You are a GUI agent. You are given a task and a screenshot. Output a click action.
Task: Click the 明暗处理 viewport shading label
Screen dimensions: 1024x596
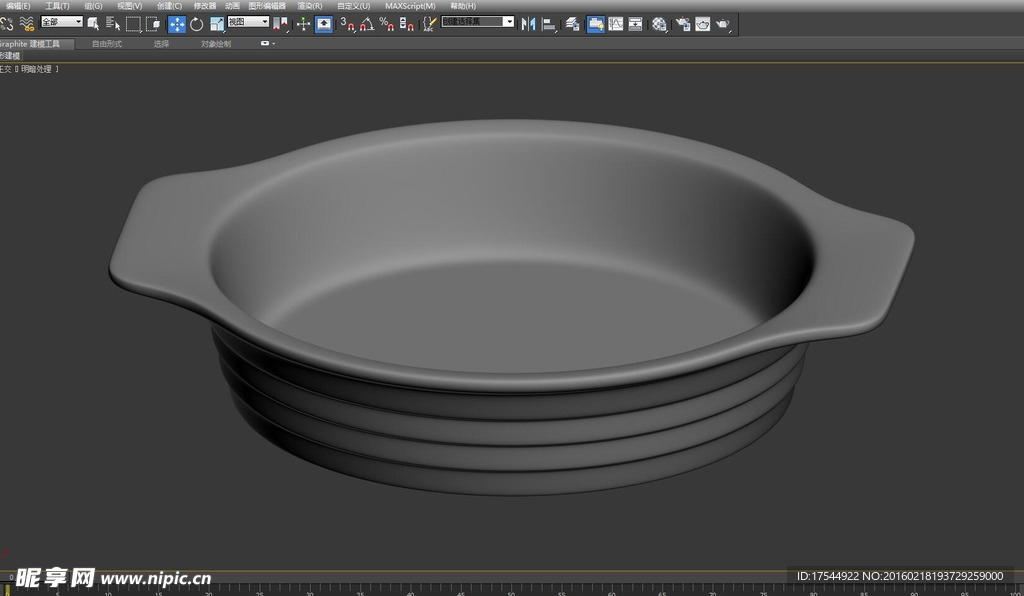[37, 69]
